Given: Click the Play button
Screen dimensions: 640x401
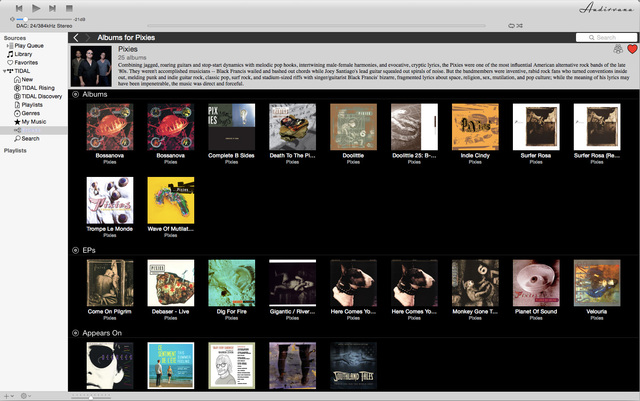Looking at the screenshot, I should (x=35, y=8).
